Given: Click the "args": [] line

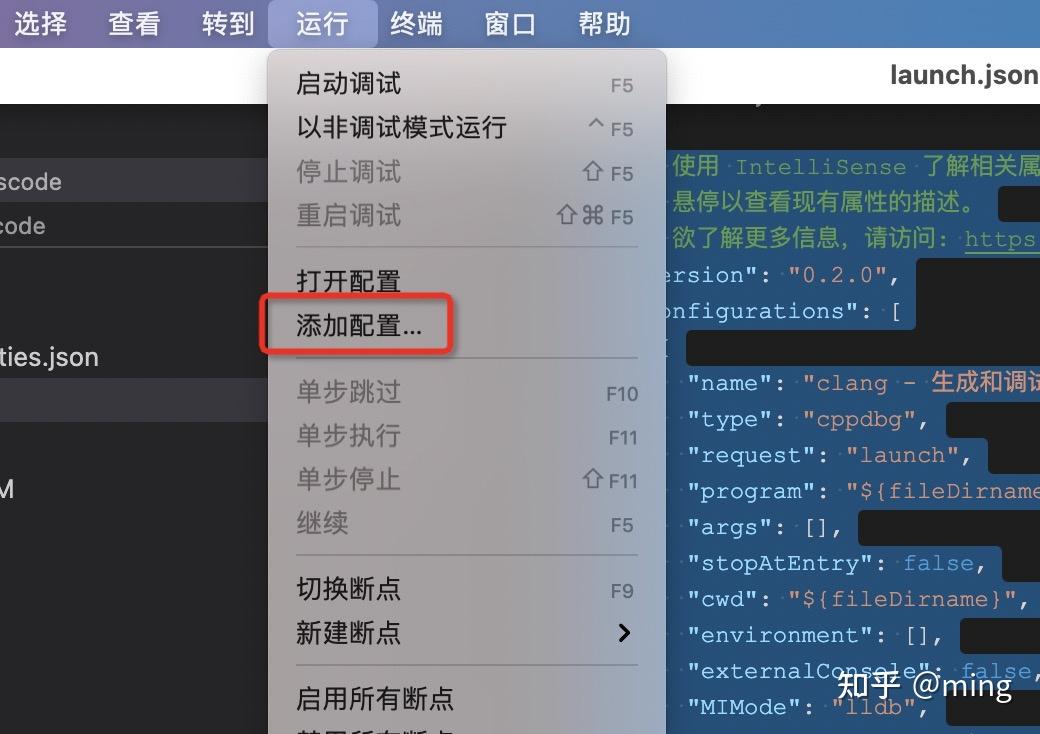Looking at the screenshot, I should click(x=764, y=527).
